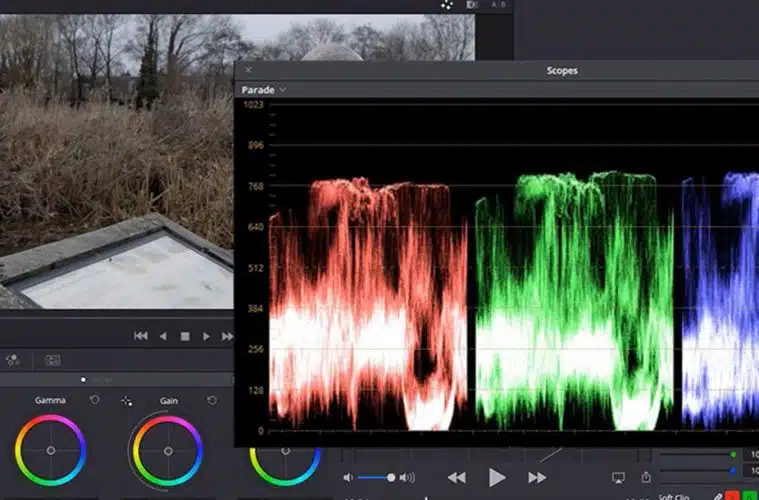The width and height of the screenshot is (759, 500).
Task: Rewind the video with double-left arrows
Action: (456, 478)
